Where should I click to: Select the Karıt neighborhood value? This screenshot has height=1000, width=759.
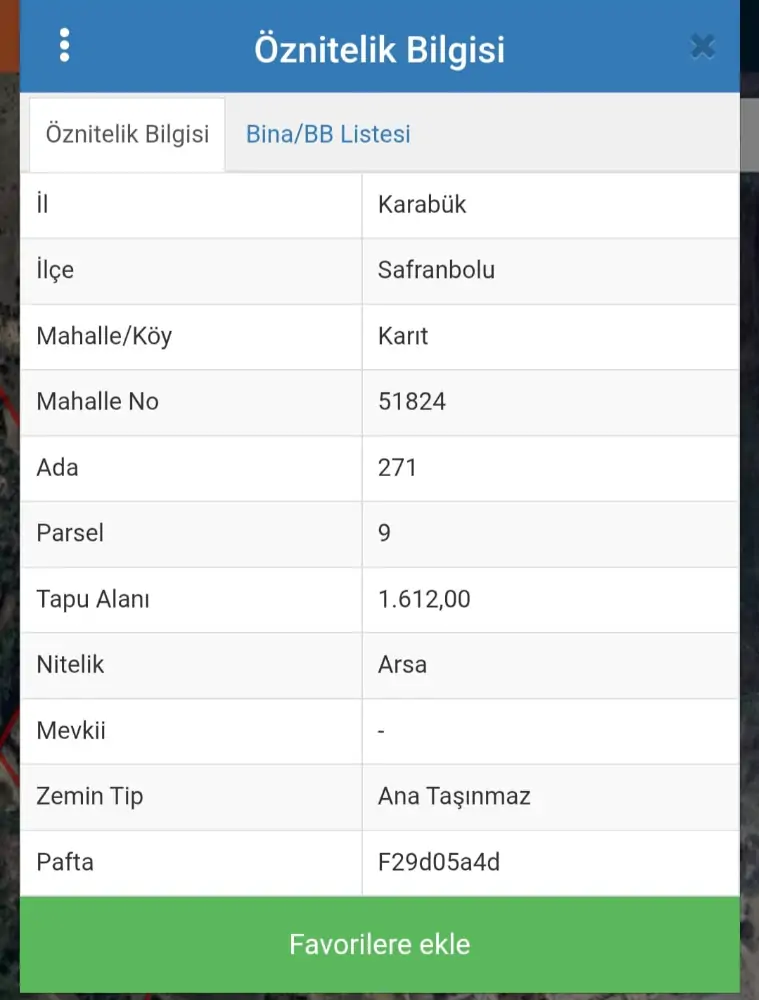403,336
